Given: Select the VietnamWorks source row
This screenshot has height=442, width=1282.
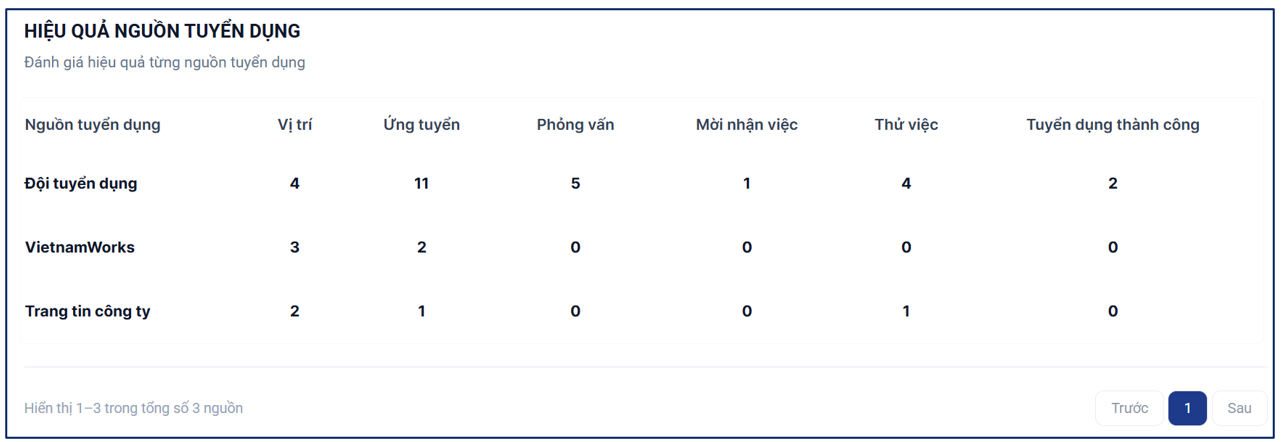Looking at the screenshot, I should [640, 248].
